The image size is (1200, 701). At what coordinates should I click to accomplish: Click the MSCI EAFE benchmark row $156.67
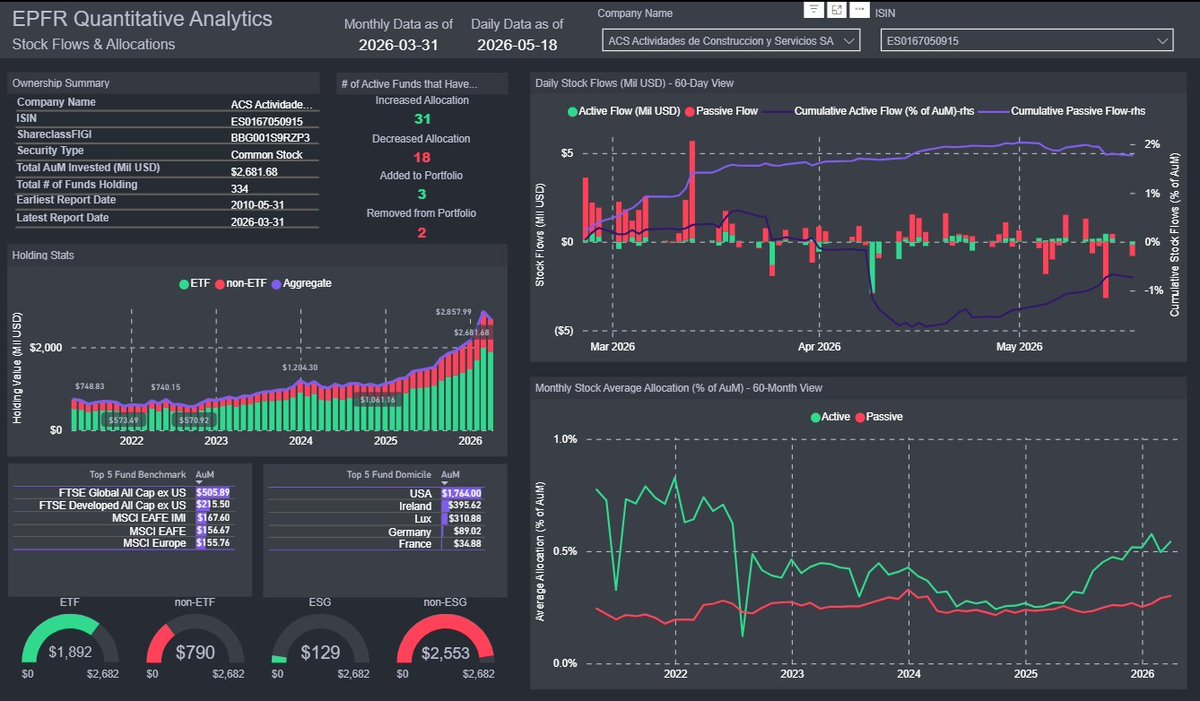(x=122, y=530)
